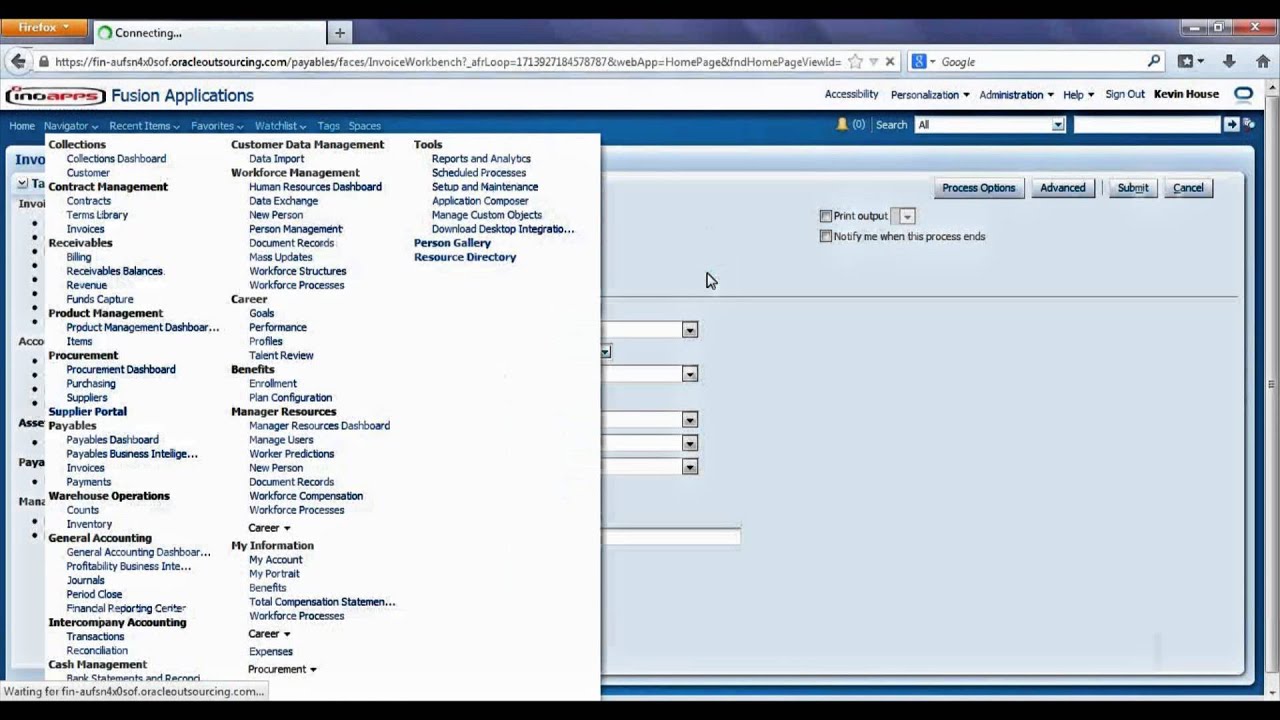Open the Help dropdown menu

coord(1078,95)
